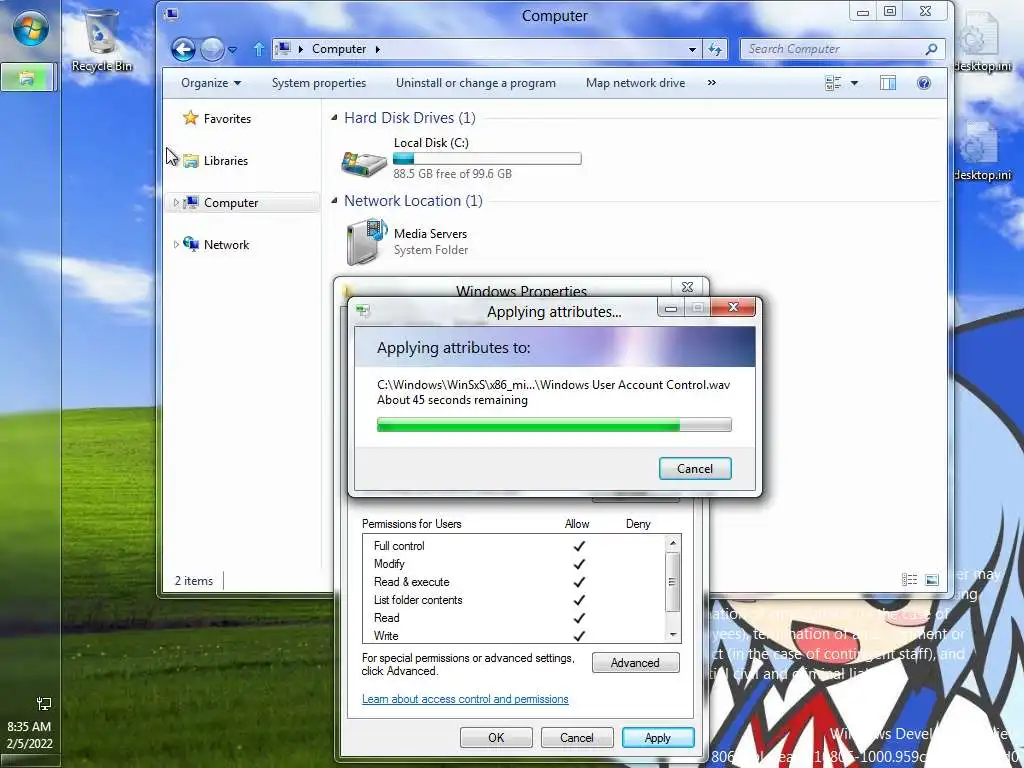Open the recent pages dropdown arrow
This screenshot has width=1024, height=768.
[232, 50]
